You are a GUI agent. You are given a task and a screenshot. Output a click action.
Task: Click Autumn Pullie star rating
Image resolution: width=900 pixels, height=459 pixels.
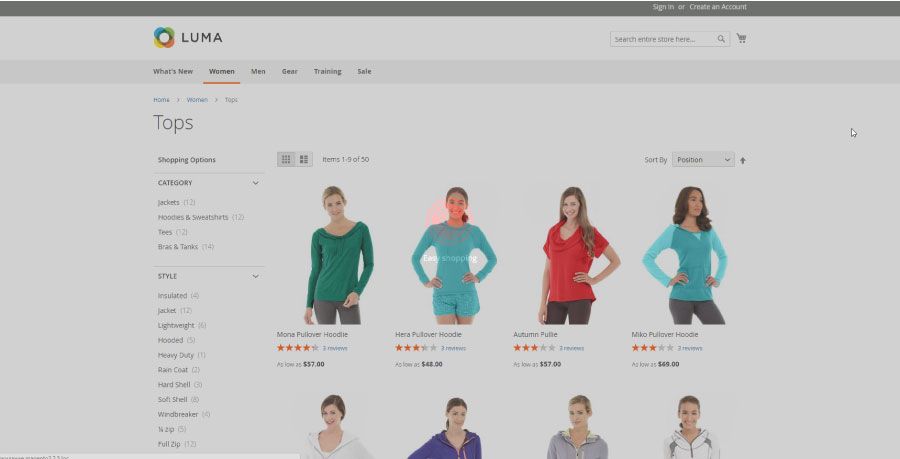point(534,348)
